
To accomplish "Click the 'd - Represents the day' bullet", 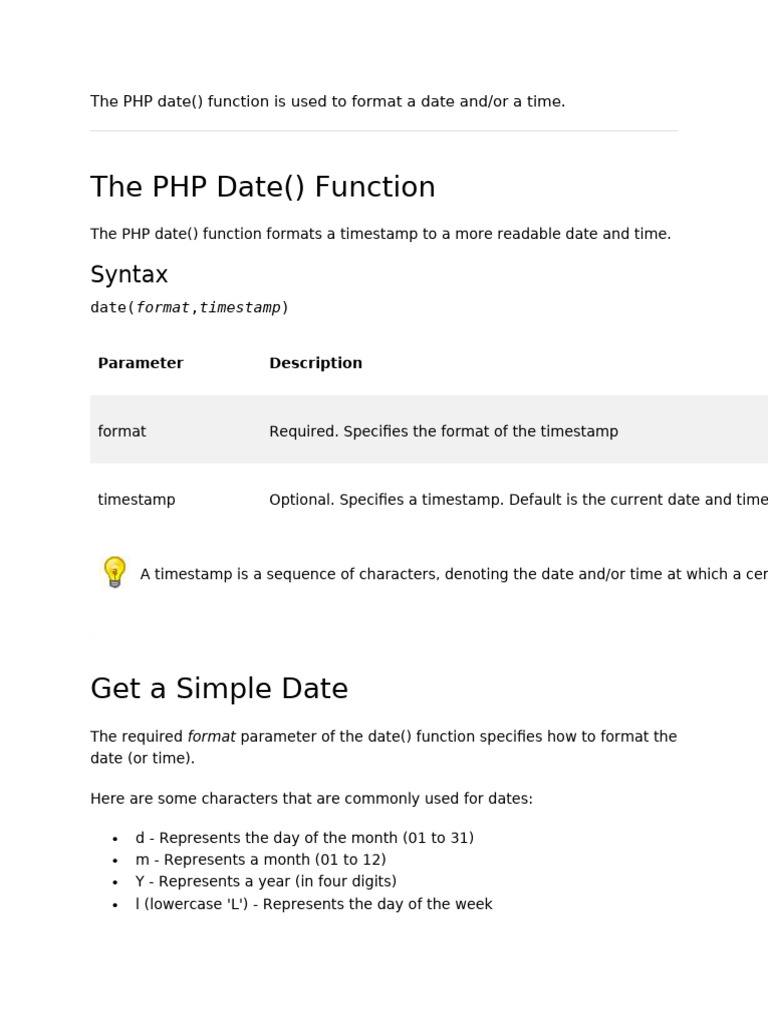I will coord(304,838).
